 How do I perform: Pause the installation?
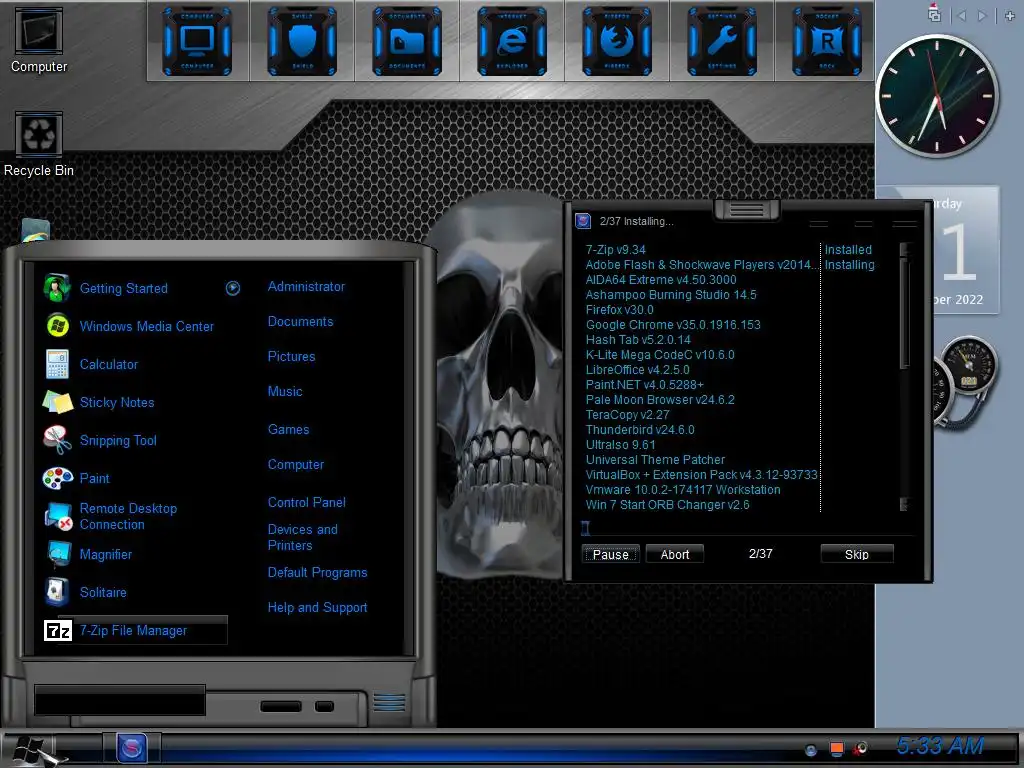tap(611, 554)
